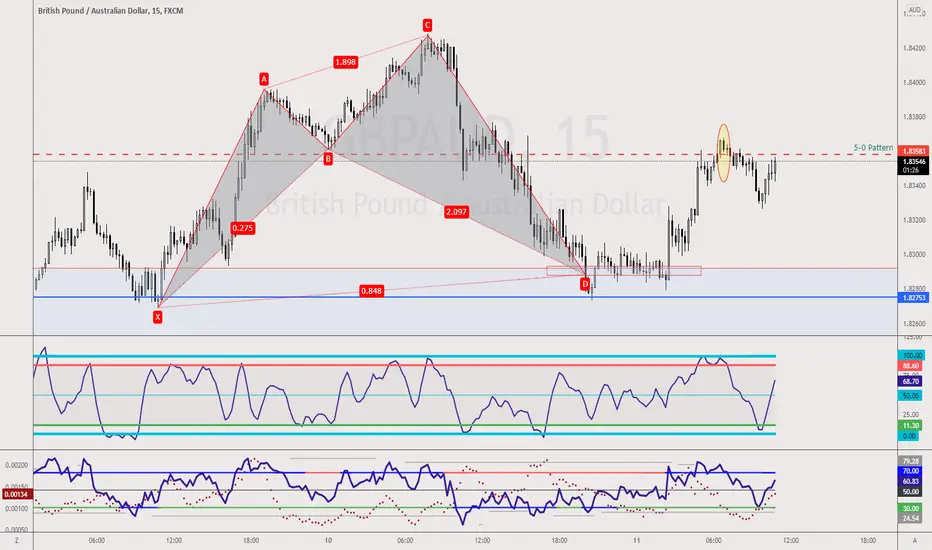Click blue lower indicator label '70.00'
Screen dimensions: 932x550
pyautogui.click(x=911, y=471)
